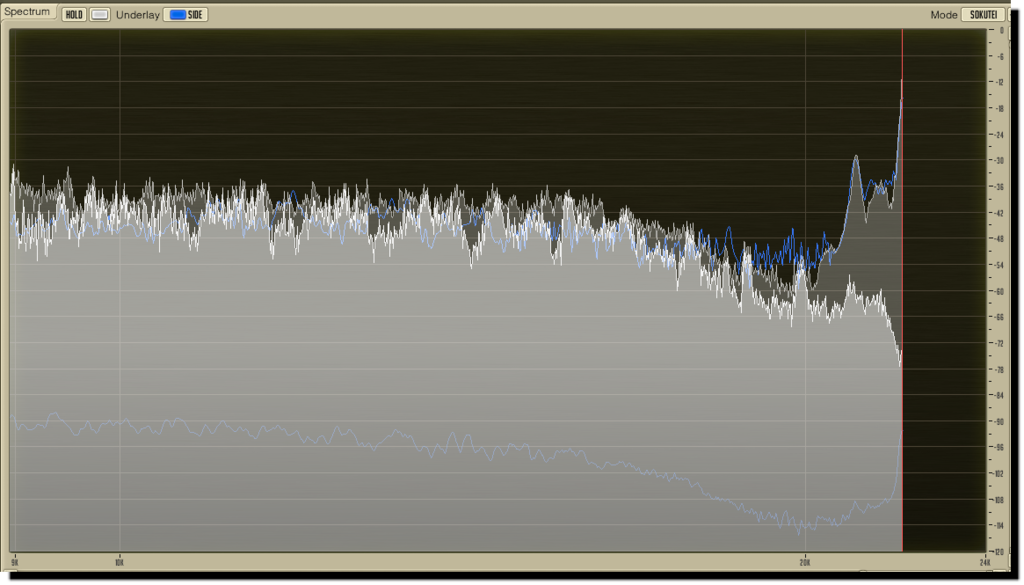Click the Underlay label

[x=138, y=14]
